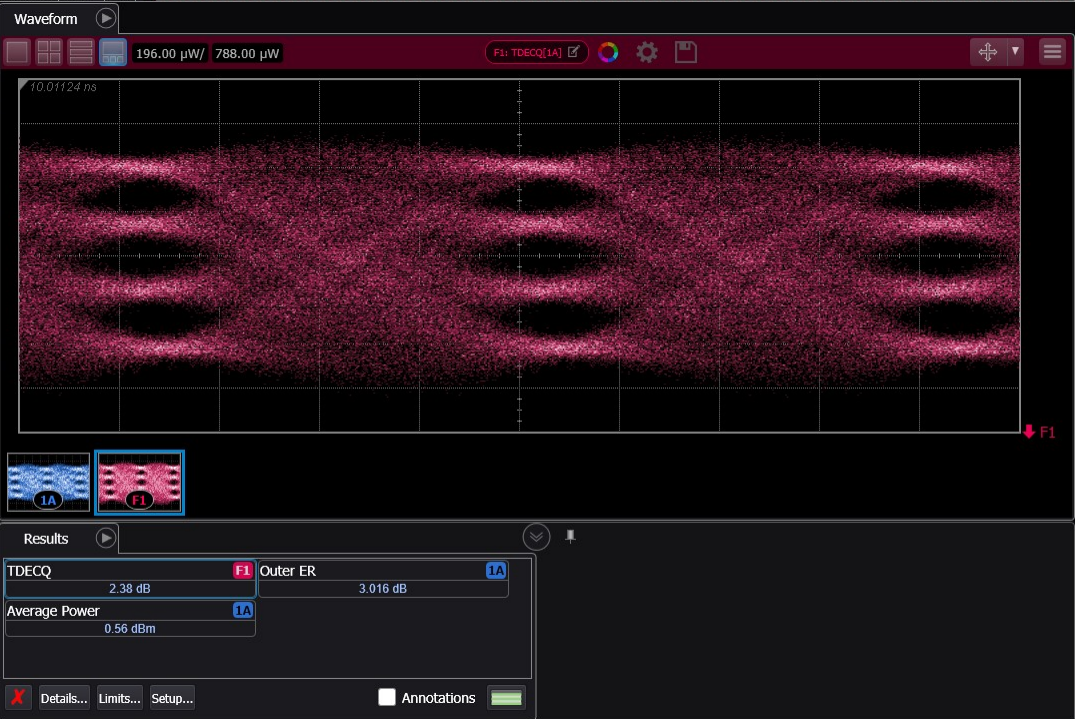Screen dimensions: 1075x719
Task: Open the Limits... dialog
Action: [119, 698]
